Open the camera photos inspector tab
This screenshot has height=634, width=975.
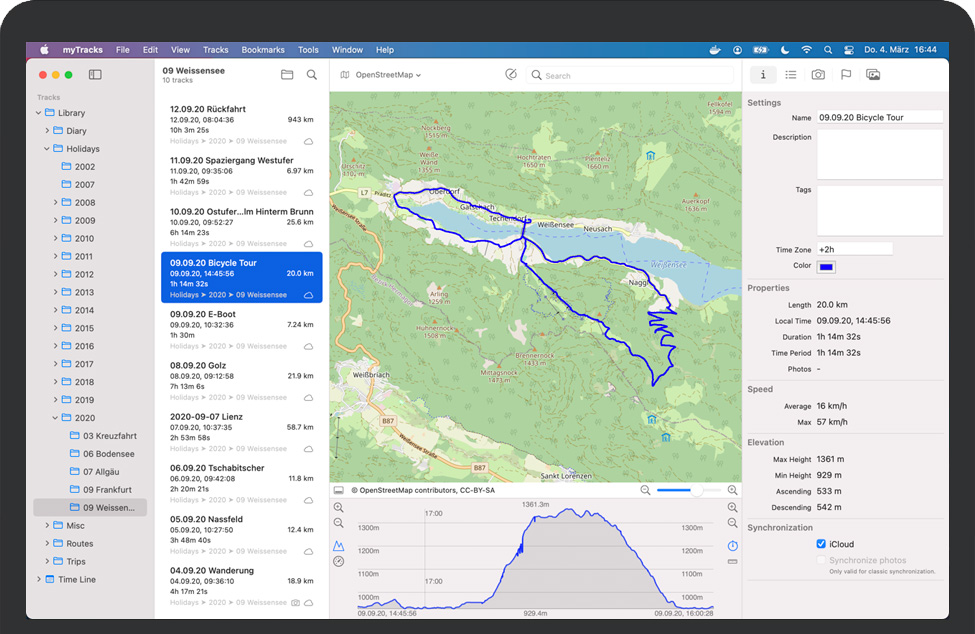pyautogui.click(x=818, y=75)
